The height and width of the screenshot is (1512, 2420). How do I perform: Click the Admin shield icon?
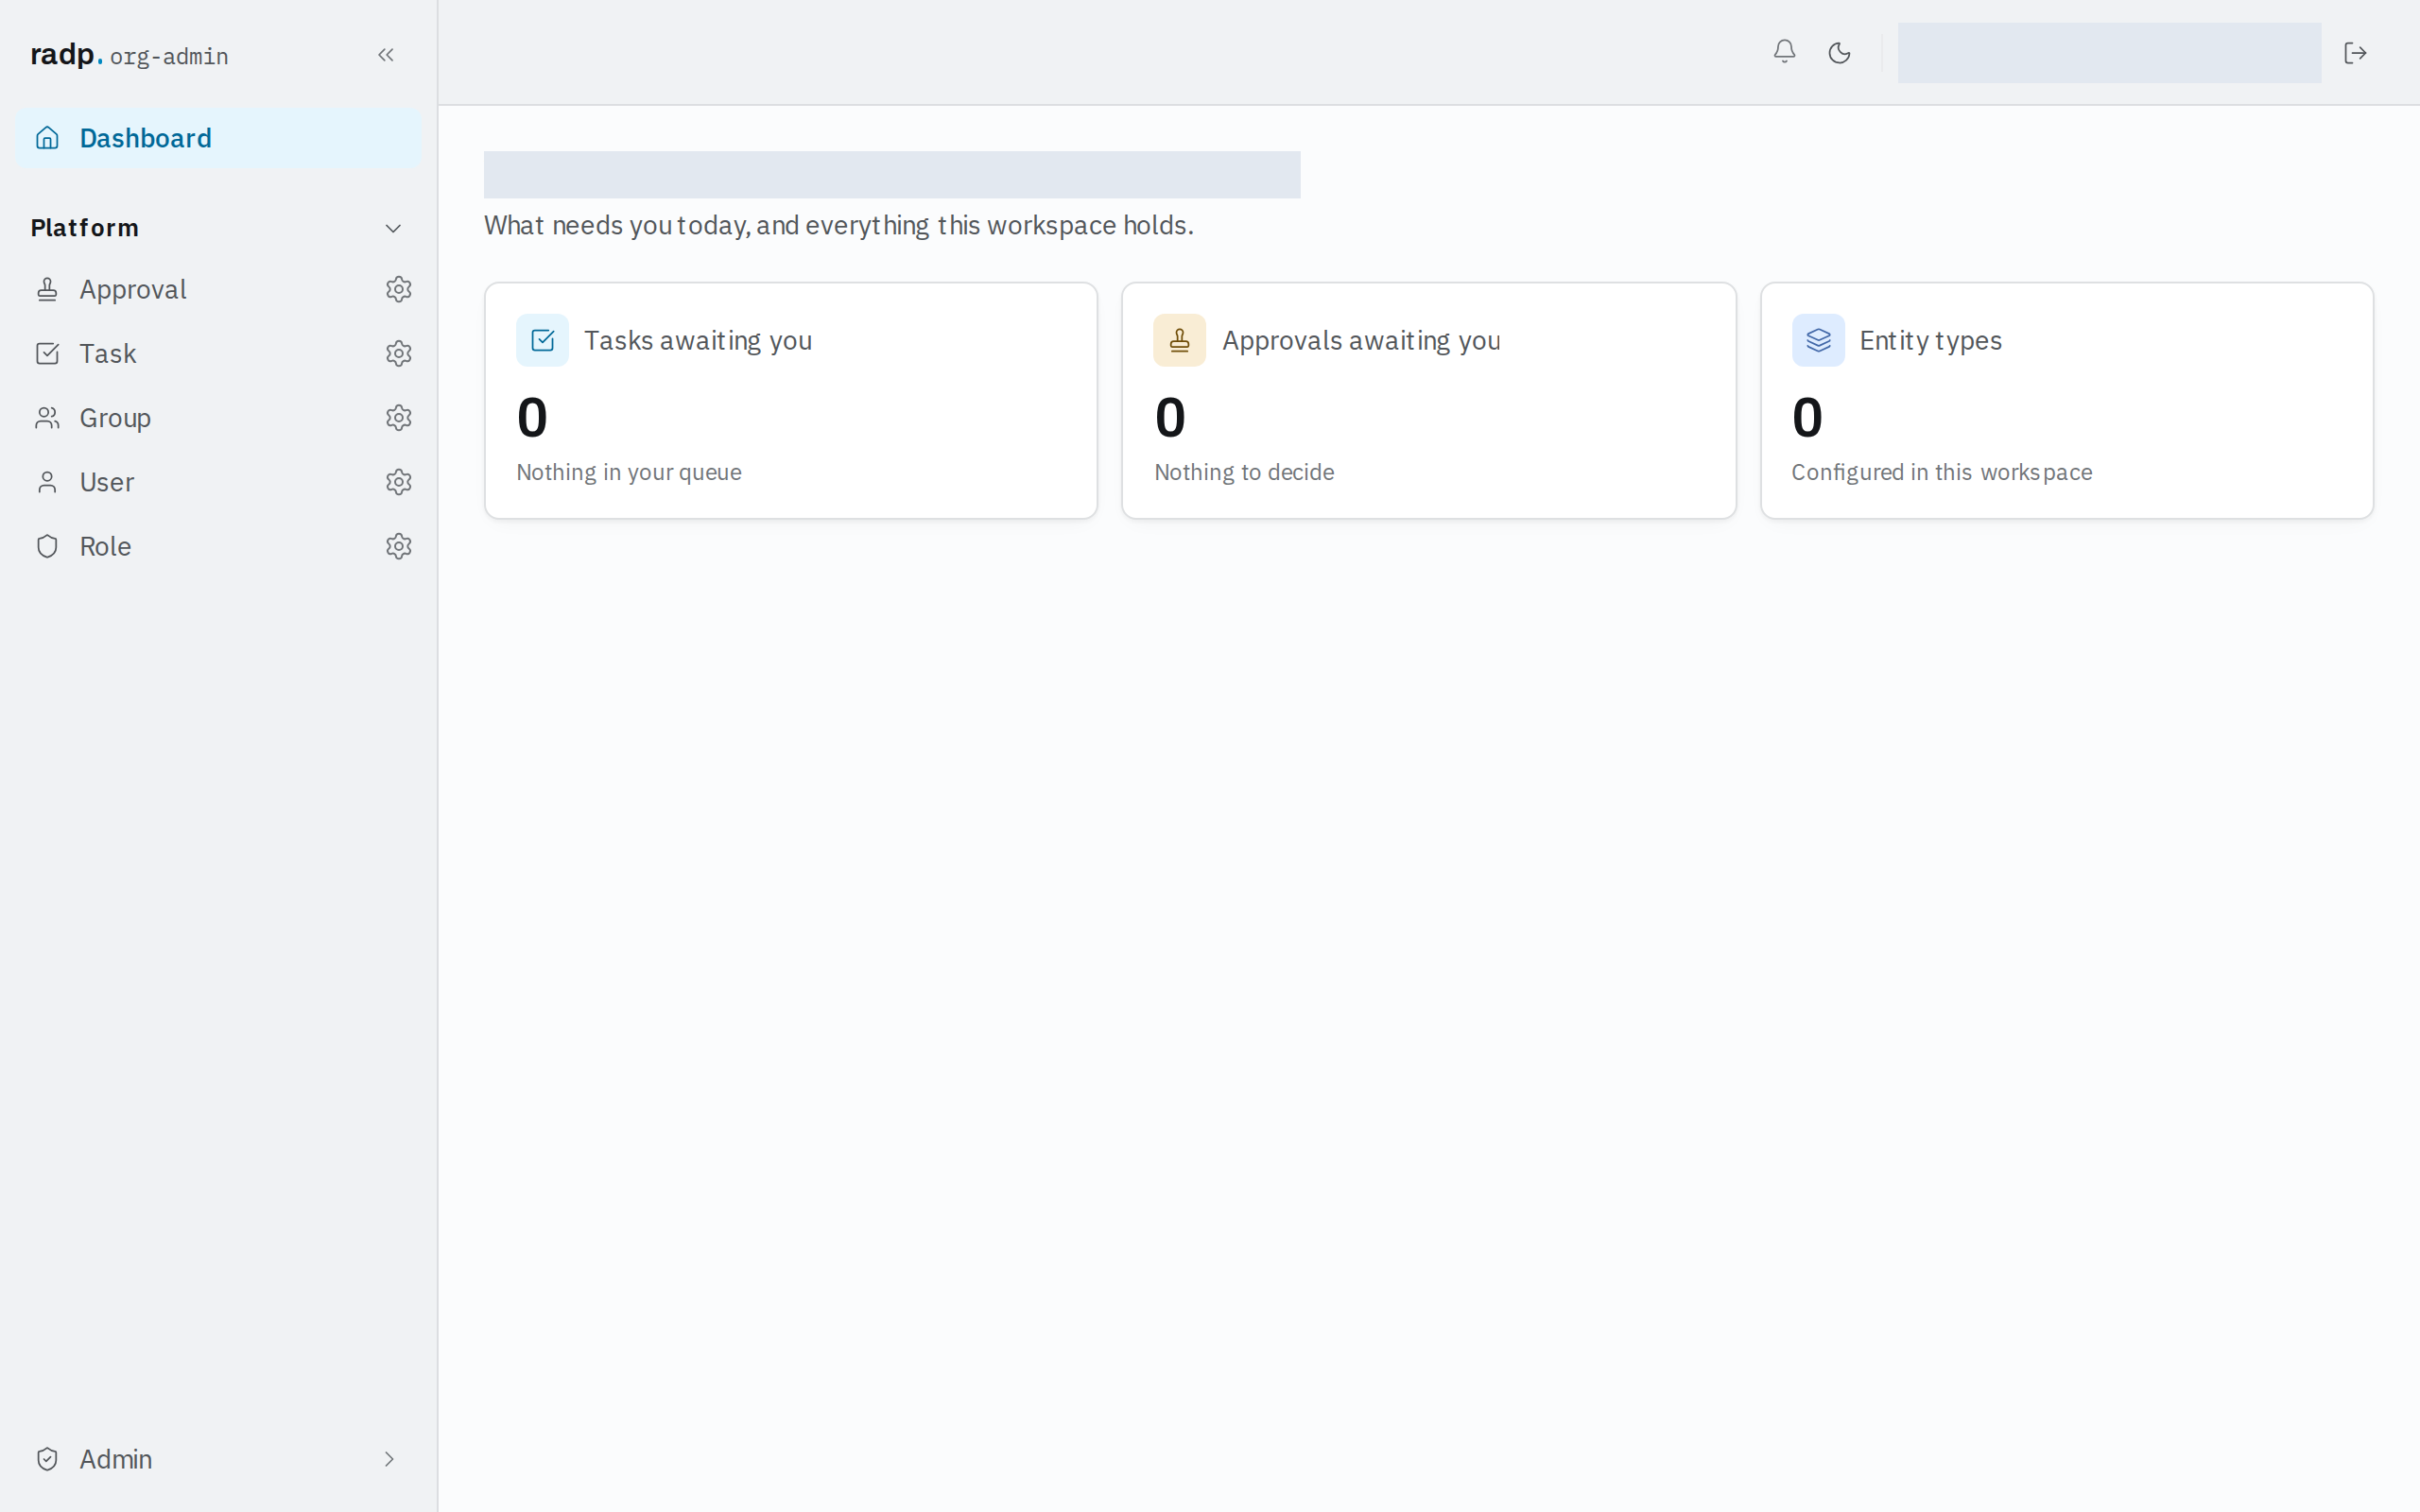(47, 1459)
